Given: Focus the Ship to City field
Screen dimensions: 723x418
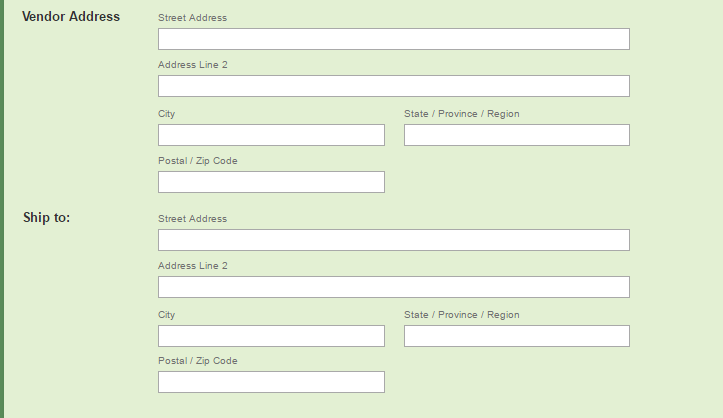Looking at the screenshot, I should pyautogui.click(x=271, y=336).
